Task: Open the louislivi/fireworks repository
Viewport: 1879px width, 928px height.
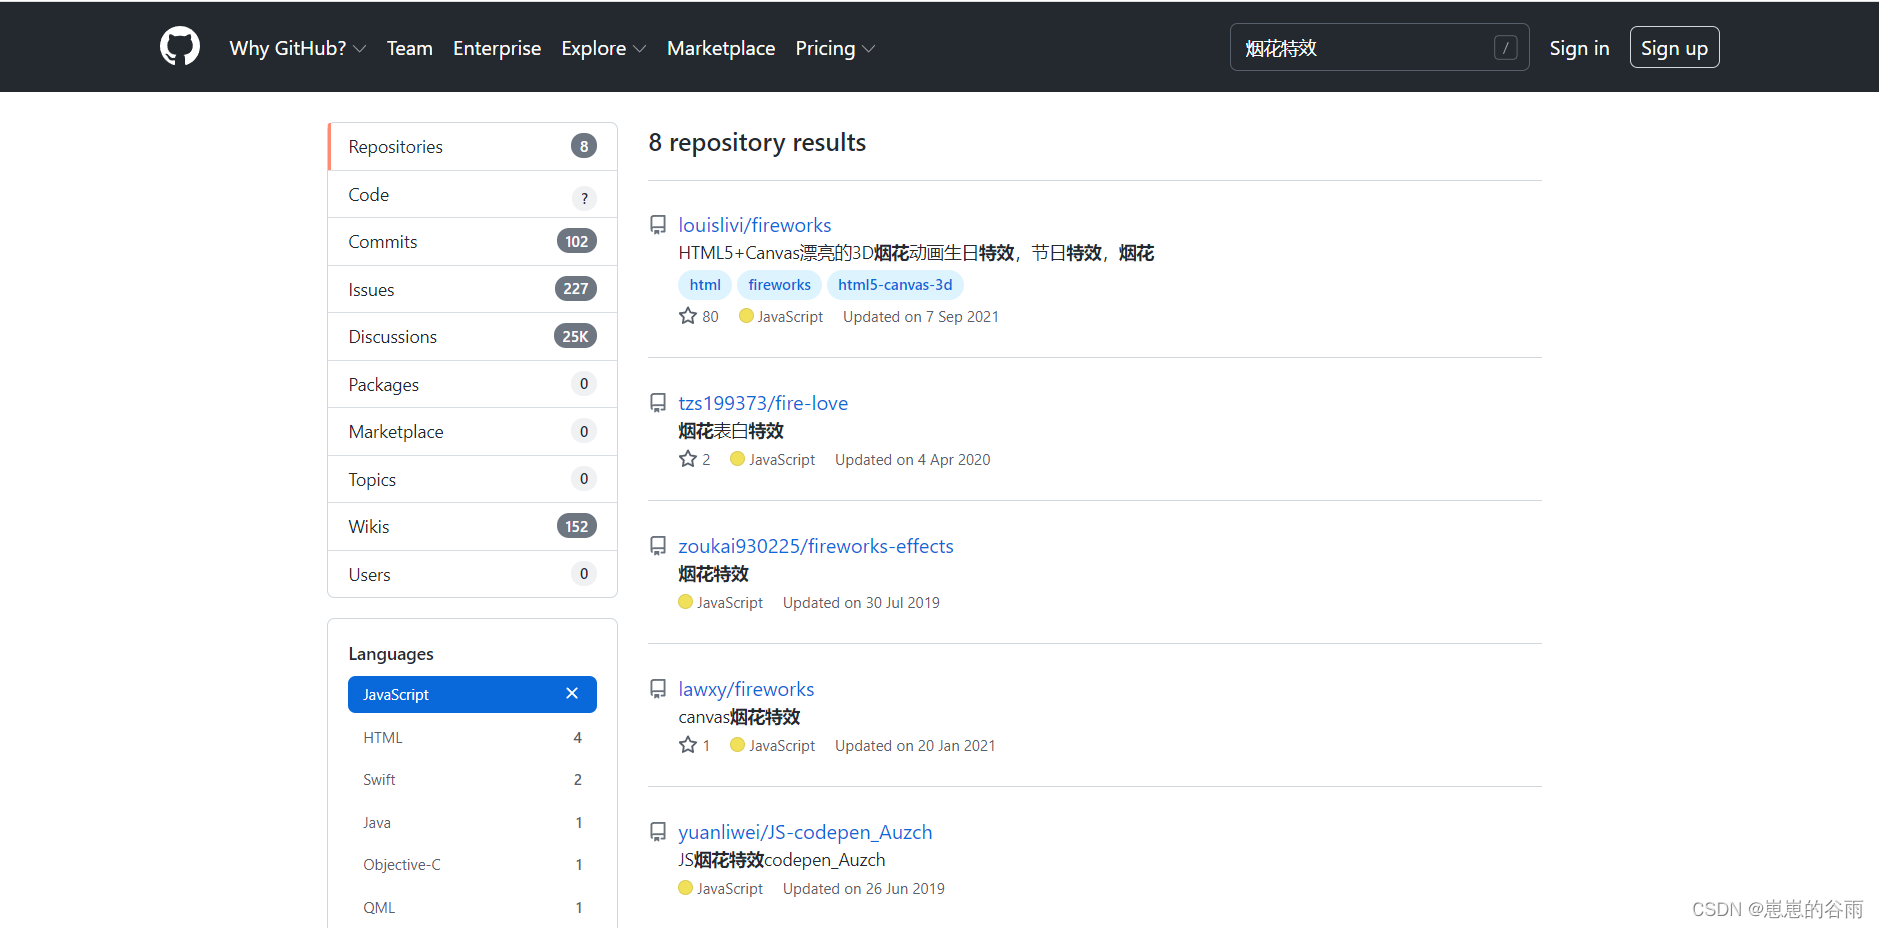Action: point(755,225)
